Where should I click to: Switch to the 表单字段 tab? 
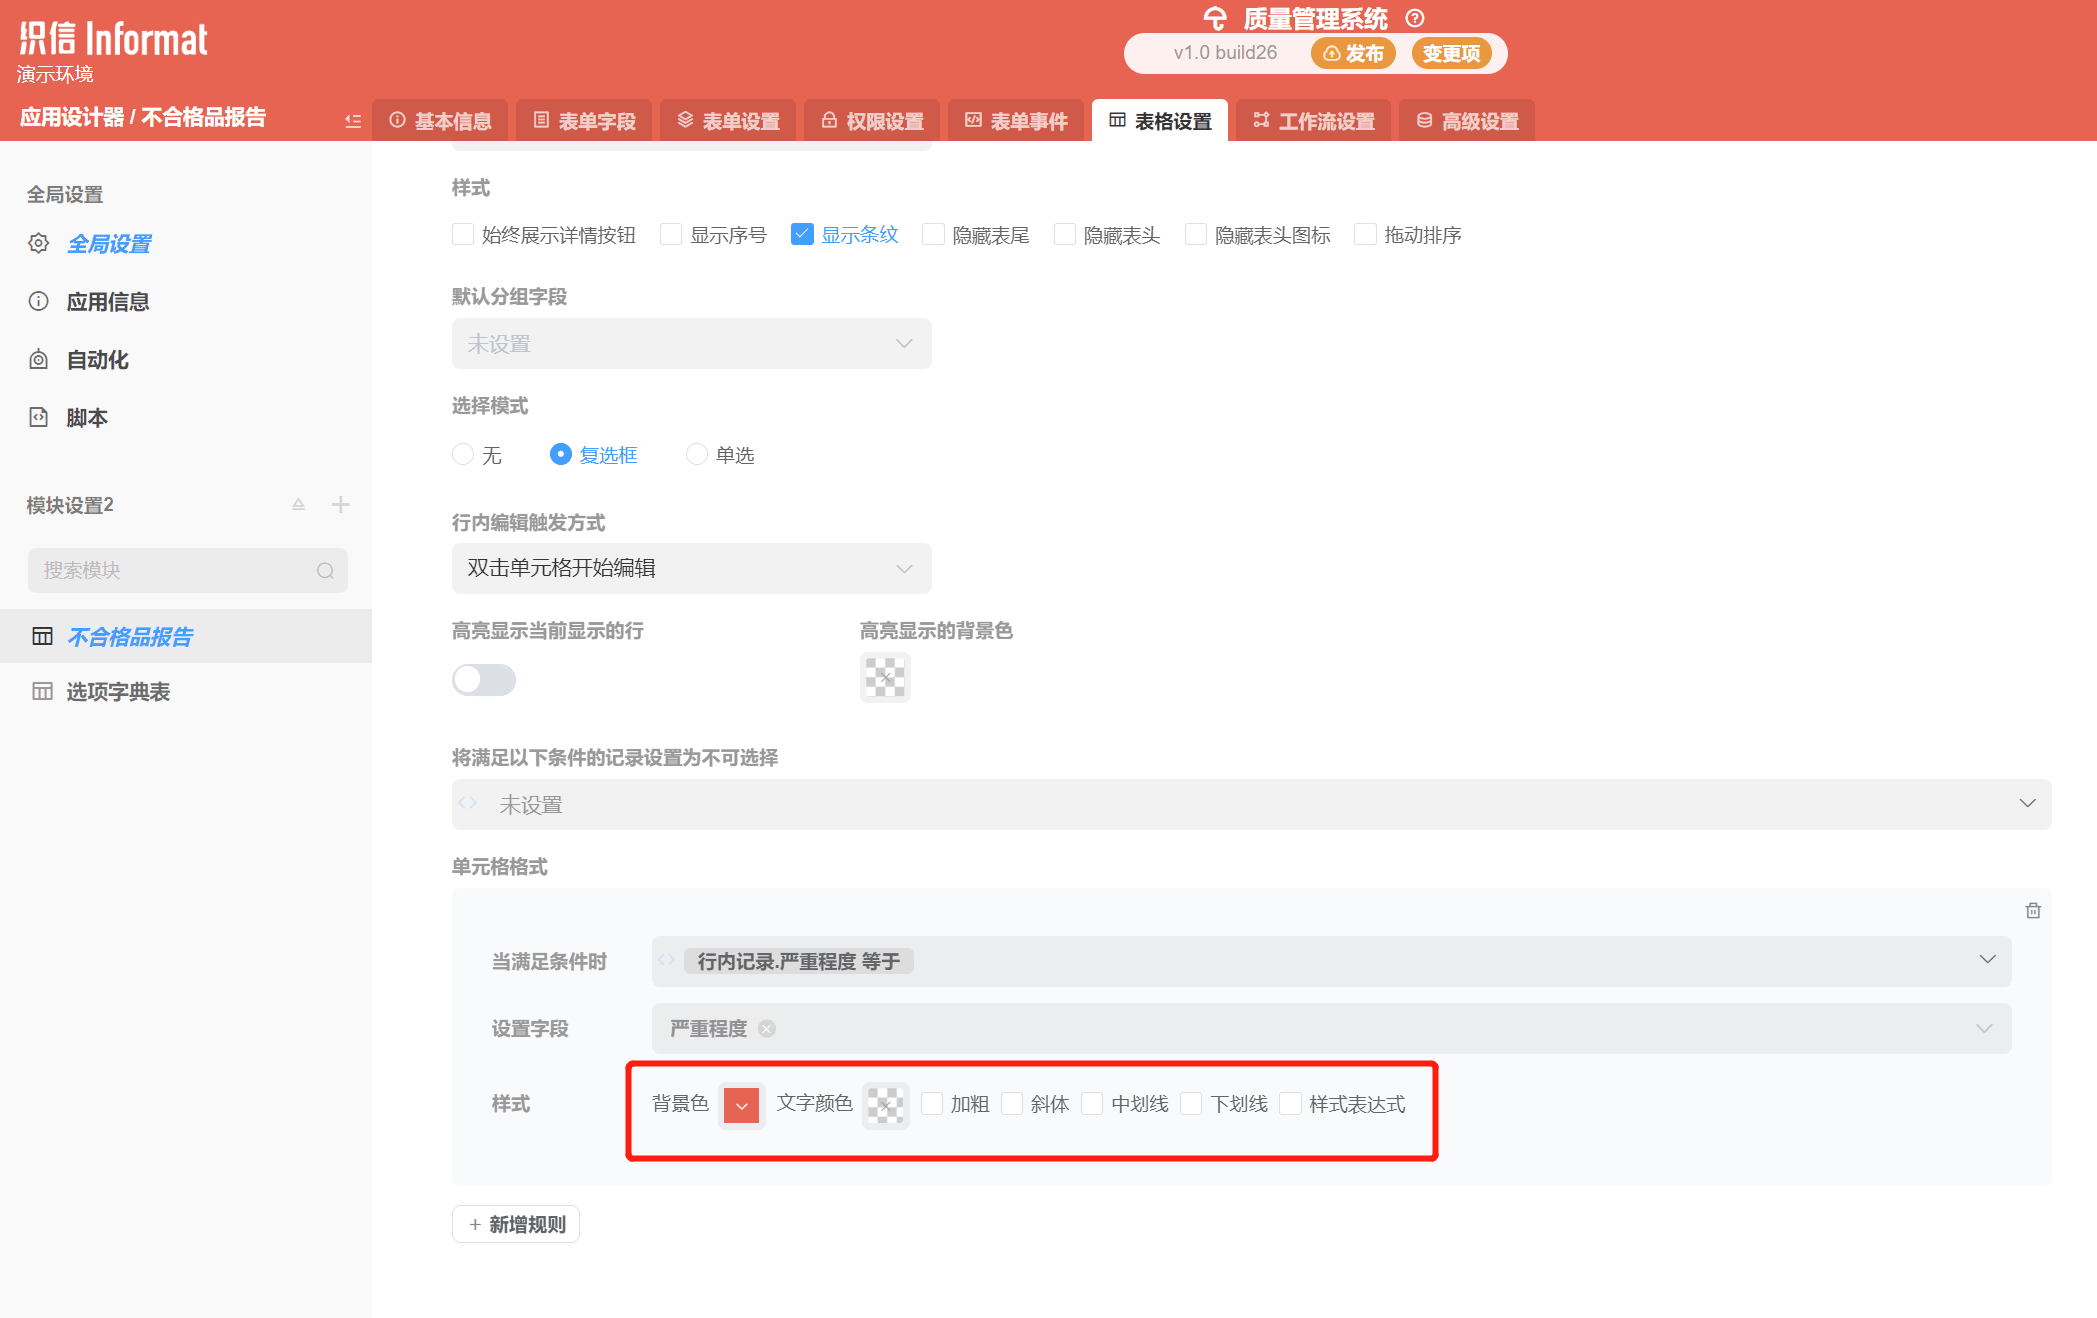click(x=585, y=121)
